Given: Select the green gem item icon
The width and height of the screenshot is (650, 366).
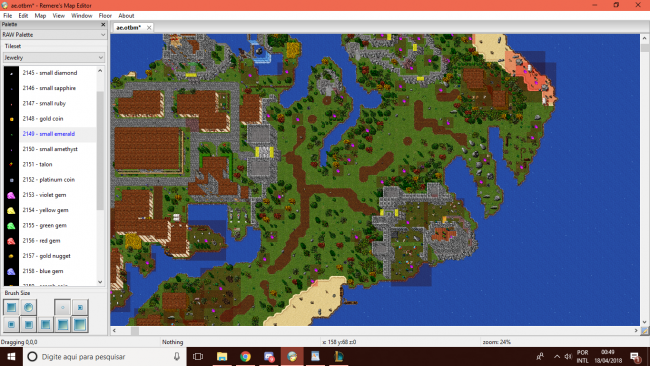Looking at the screenshot, I should [x=11, y=225].
